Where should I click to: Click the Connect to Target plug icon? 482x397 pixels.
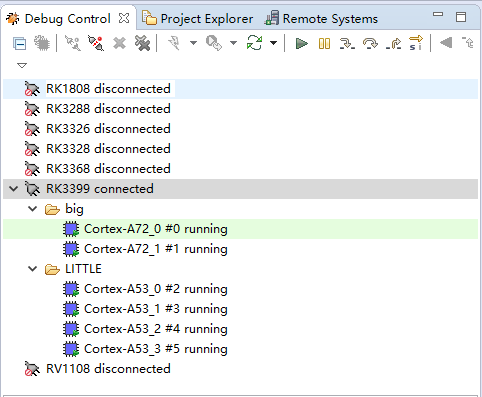[x=73, y=43]
